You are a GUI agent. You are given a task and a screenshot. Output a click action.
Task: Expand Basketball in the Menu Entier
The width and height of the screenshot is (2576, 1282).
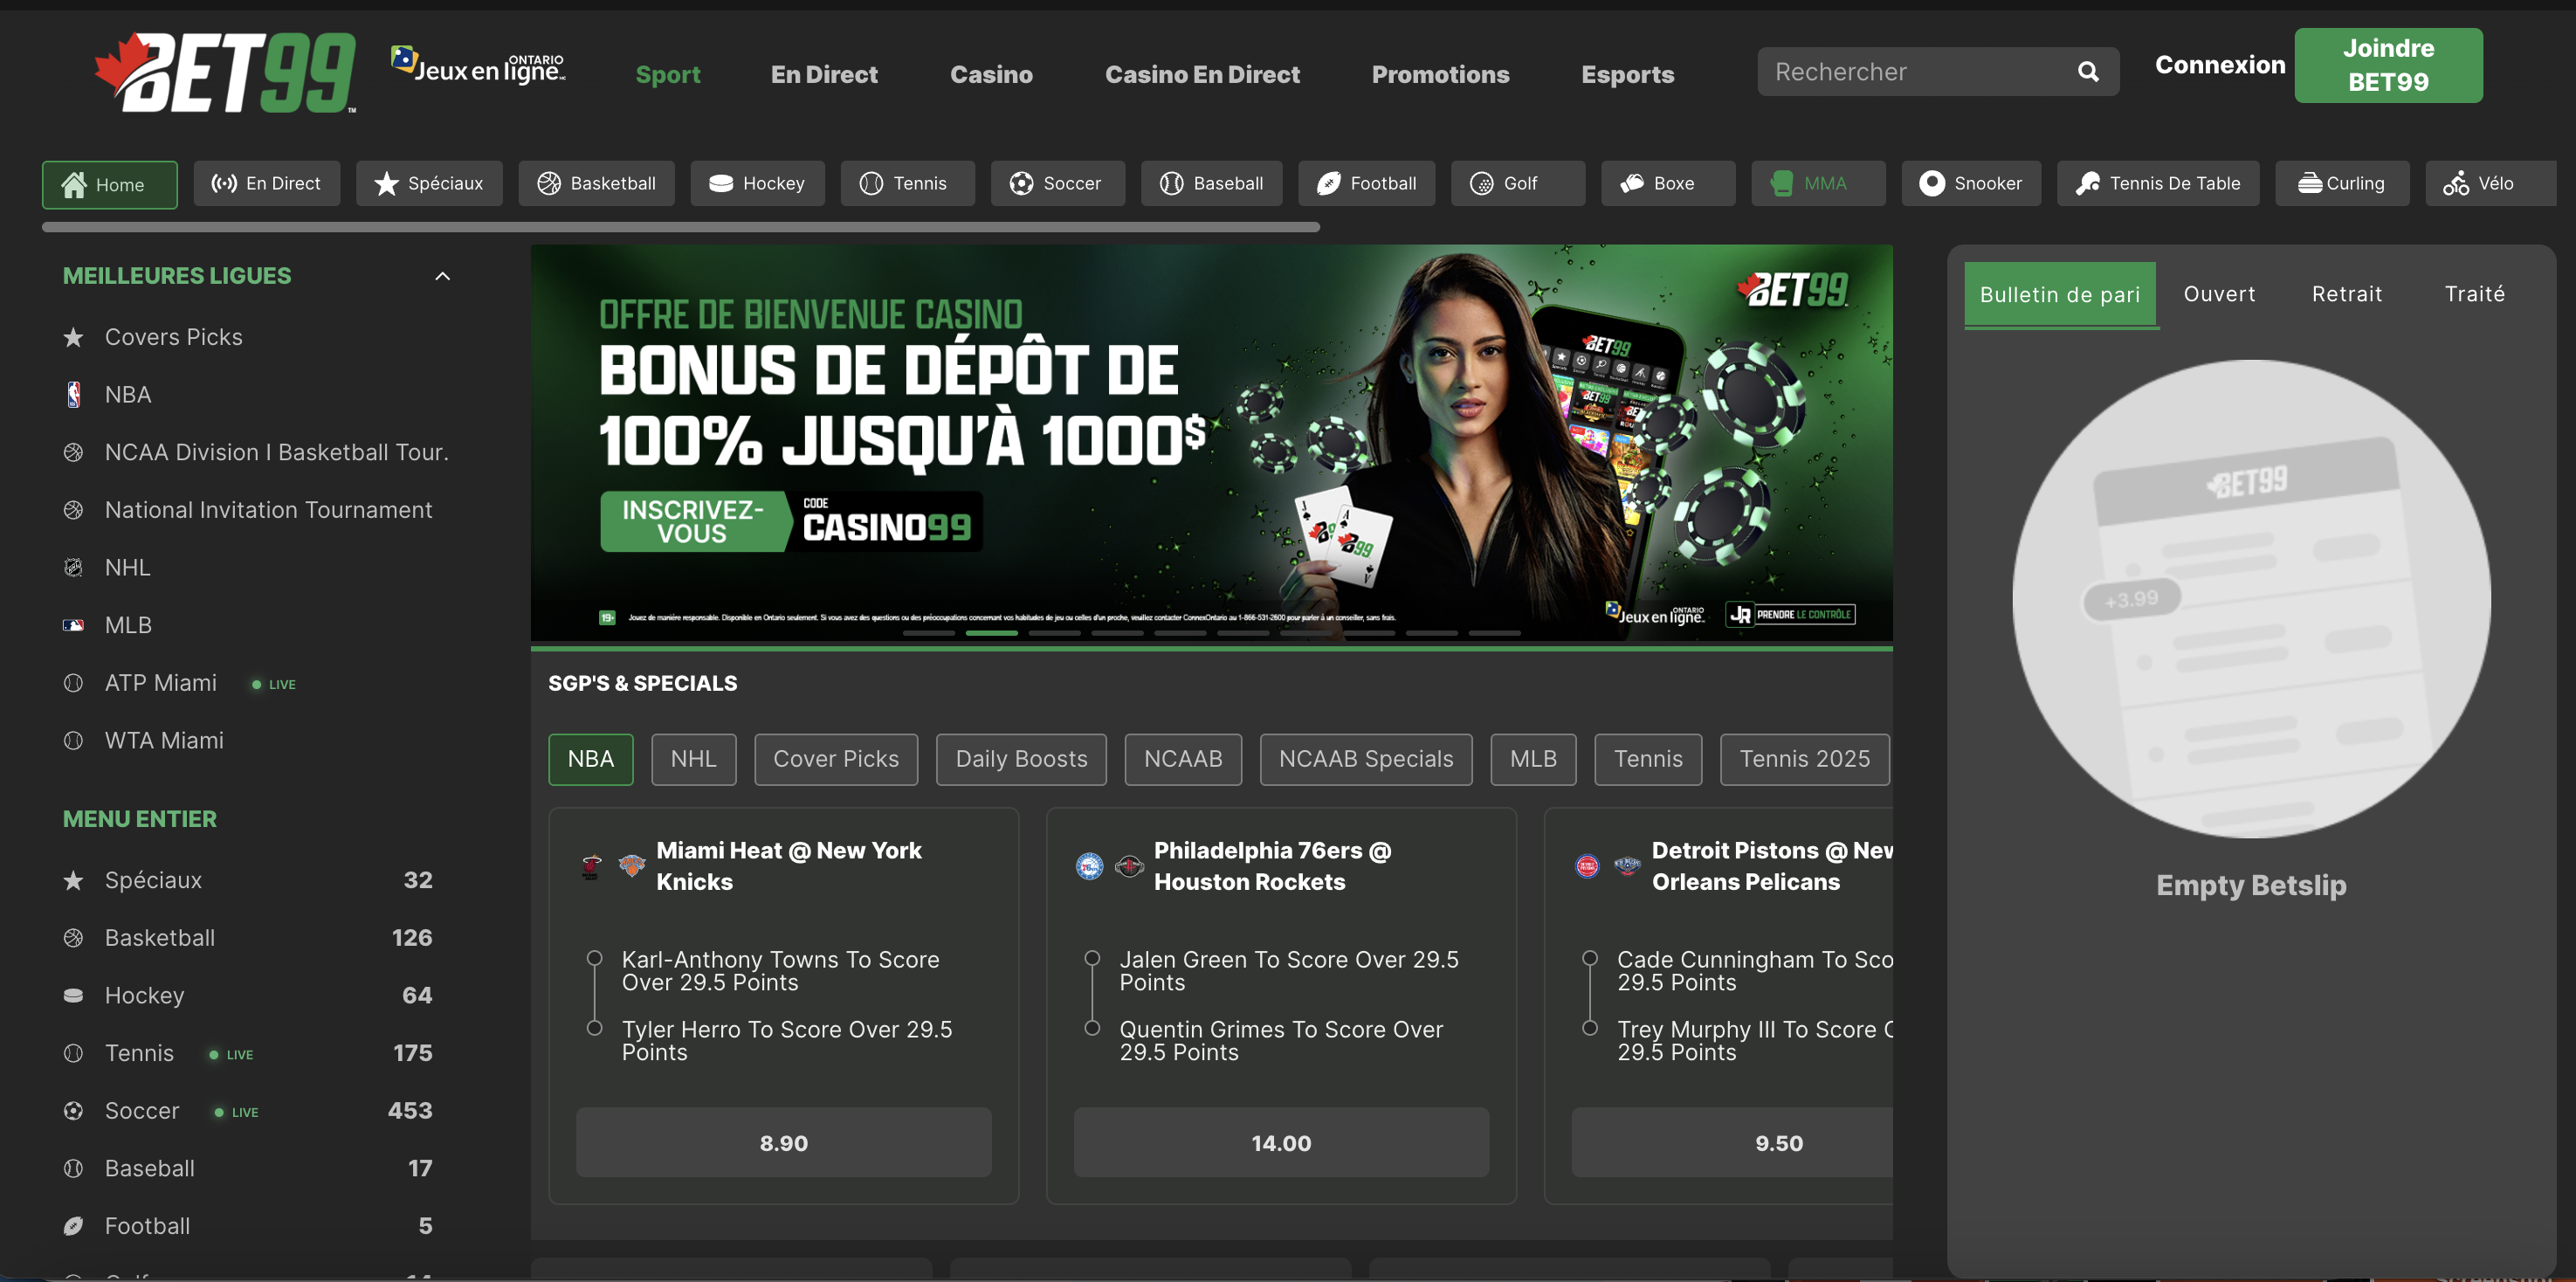[x=160, y=938]
